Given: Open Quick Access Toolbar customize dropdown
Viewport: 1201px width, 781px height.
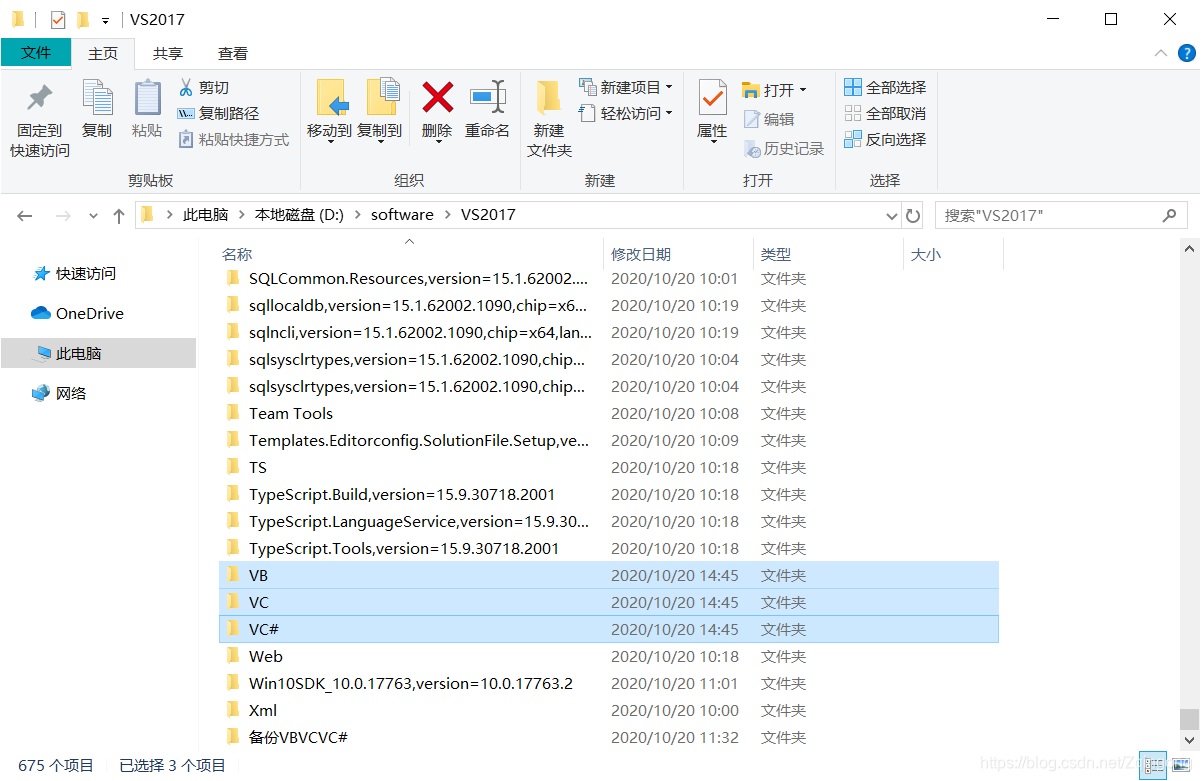Looking at the screenshot, I should tap(105, 20).
